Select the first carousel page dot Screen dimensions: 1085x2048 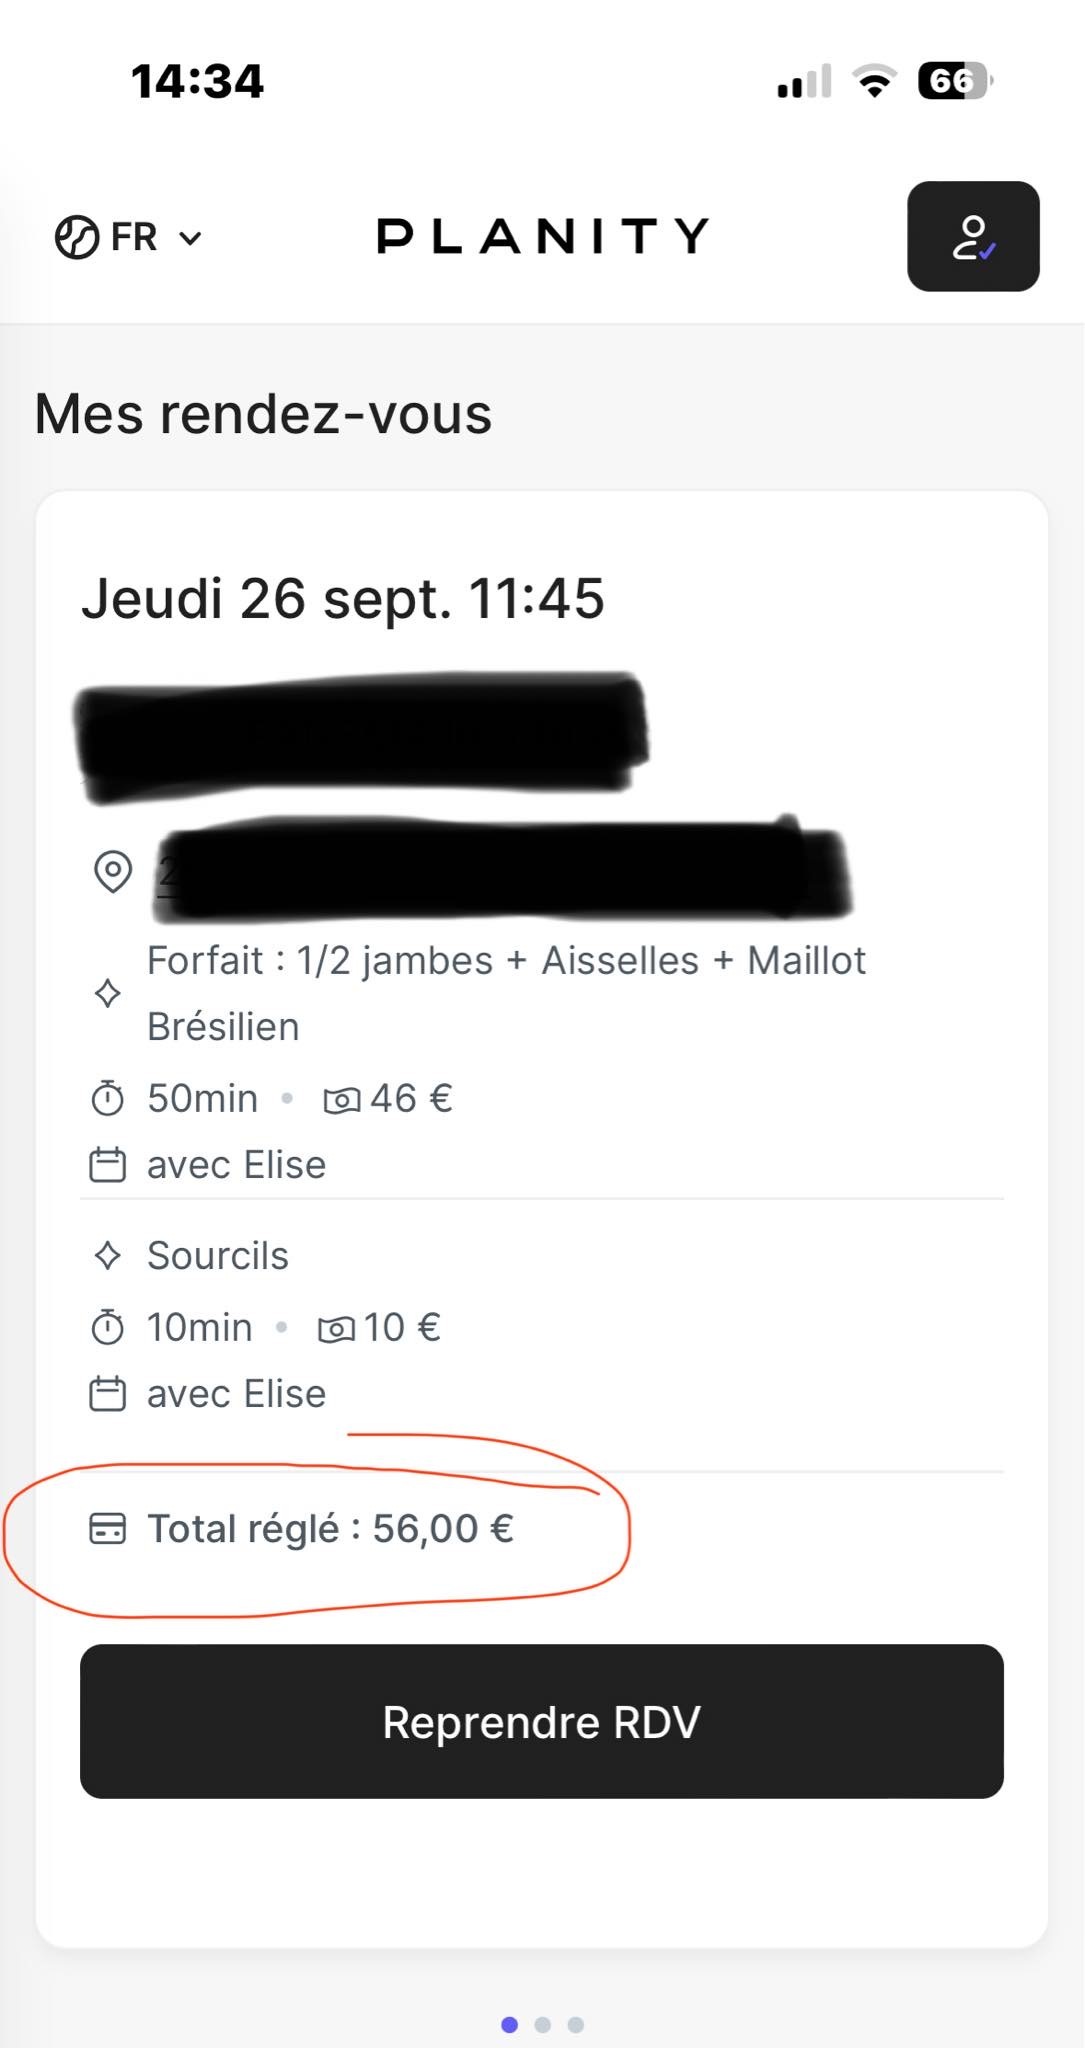coord(510,2025)
